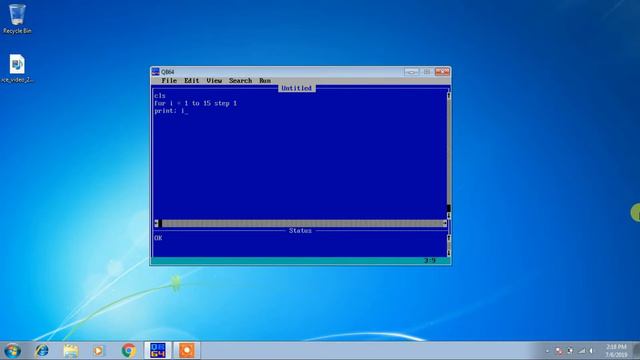640x360 pixels.
Task: Close the QB64 window
Action: click(442, 72)
